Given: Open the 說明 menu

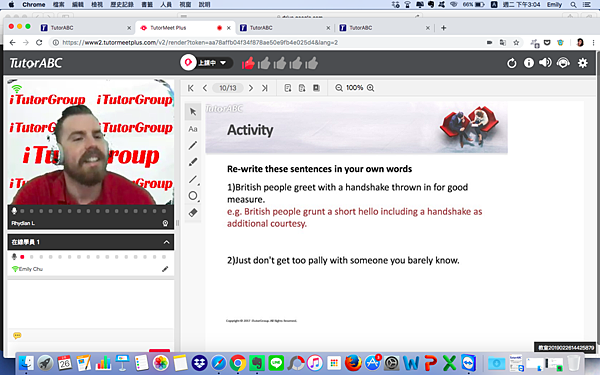Looking at the screenshot, I should [204, 5].
